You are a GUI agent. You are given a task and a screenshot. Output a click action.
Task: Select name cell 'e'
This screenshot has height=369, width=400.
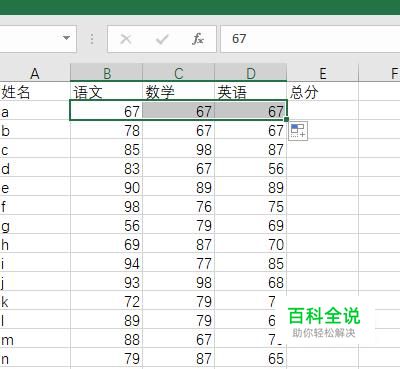(35, 186)
